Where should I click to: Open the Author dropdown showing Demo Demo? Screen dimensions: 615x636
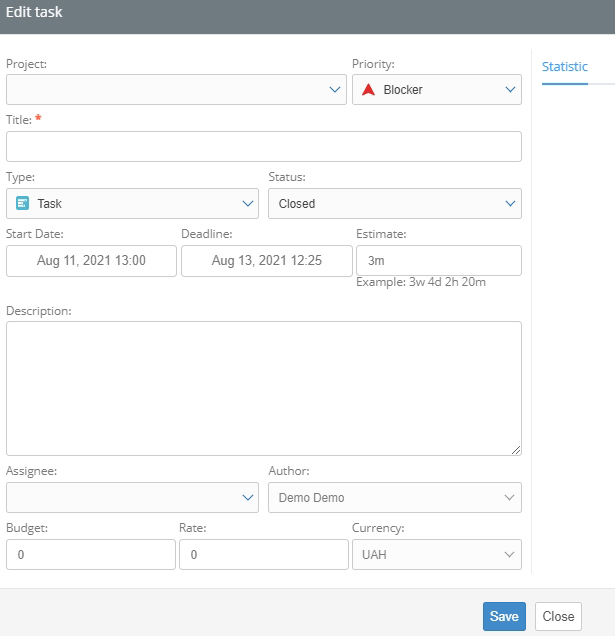coord(395,497)
